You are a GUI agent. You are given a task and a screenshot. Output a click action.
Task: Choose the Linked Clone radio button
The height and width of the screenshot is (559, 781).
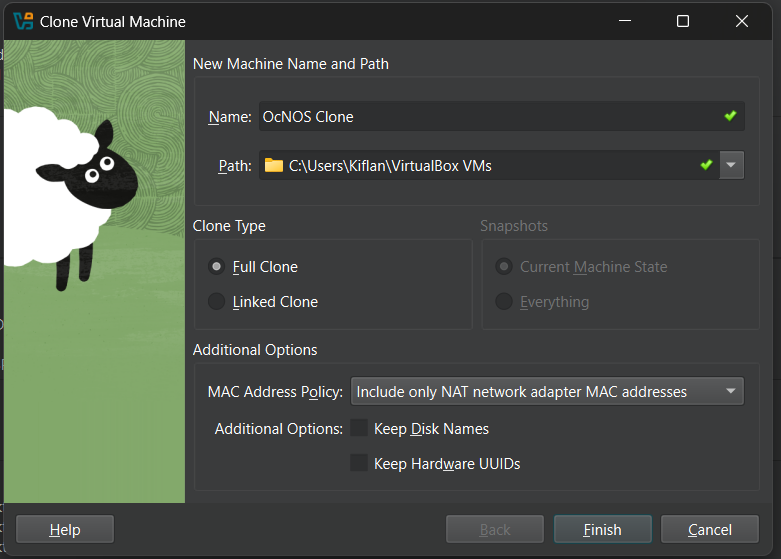coord(216,302)
